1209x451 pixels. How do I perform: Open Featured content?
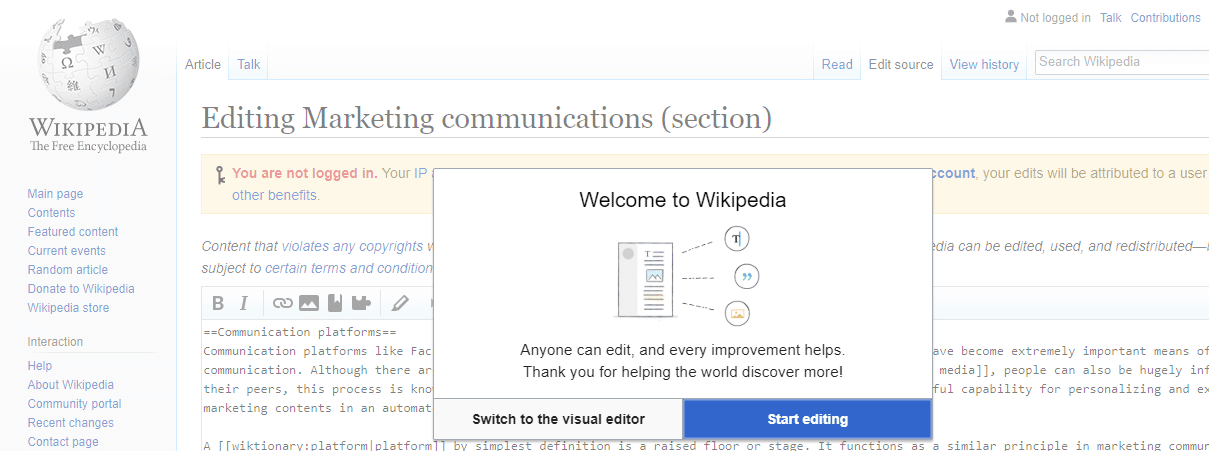pos(73,232)
